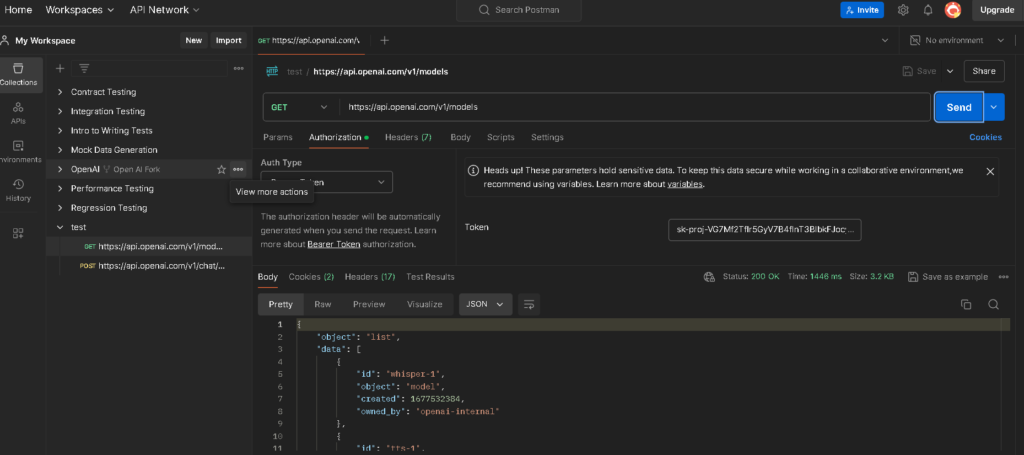The width and height of the screenshot is (1024, 455).
Task: Click the Token input field
Action: tap(764, 229)
